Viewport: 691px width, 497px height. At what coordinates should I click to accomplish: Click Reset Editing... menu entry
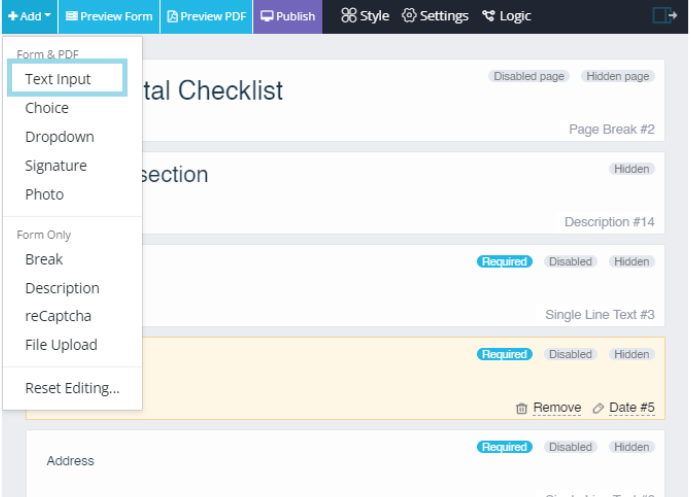click(72, 388)
